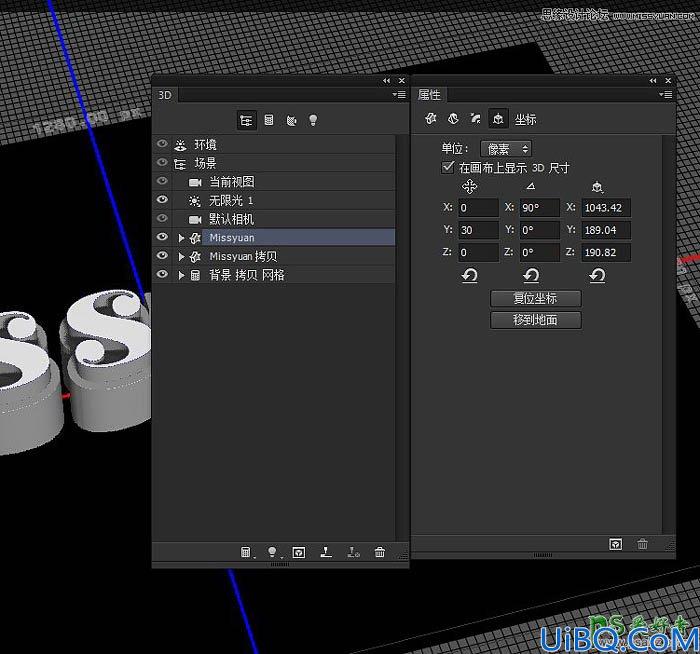Viewport: 700px width, 654px height.
Task: Click the 3D print cancel icon
Action: (x=353, y=553)
